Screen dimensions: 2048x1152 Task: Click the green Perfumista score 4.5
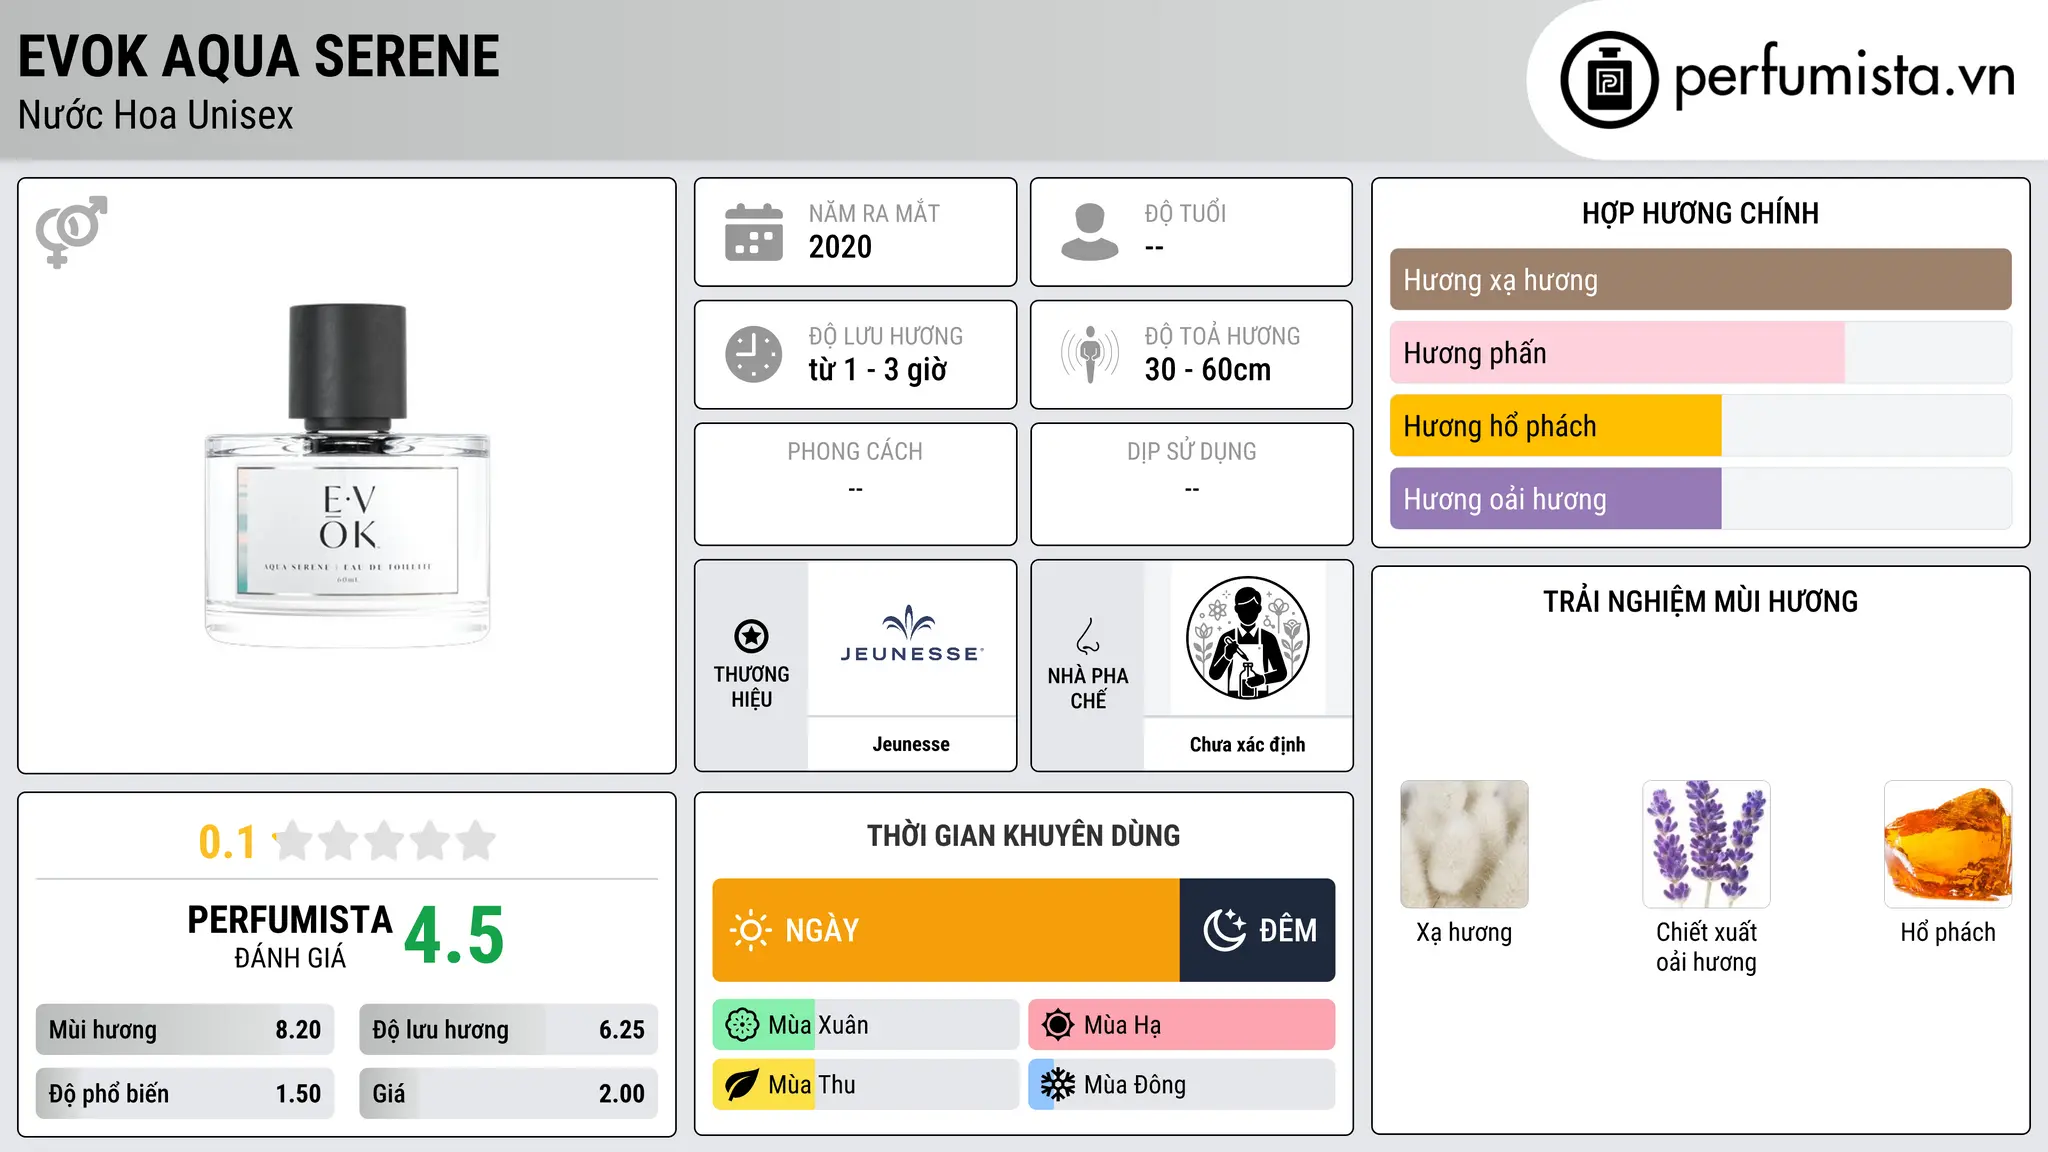pos(454,935)
